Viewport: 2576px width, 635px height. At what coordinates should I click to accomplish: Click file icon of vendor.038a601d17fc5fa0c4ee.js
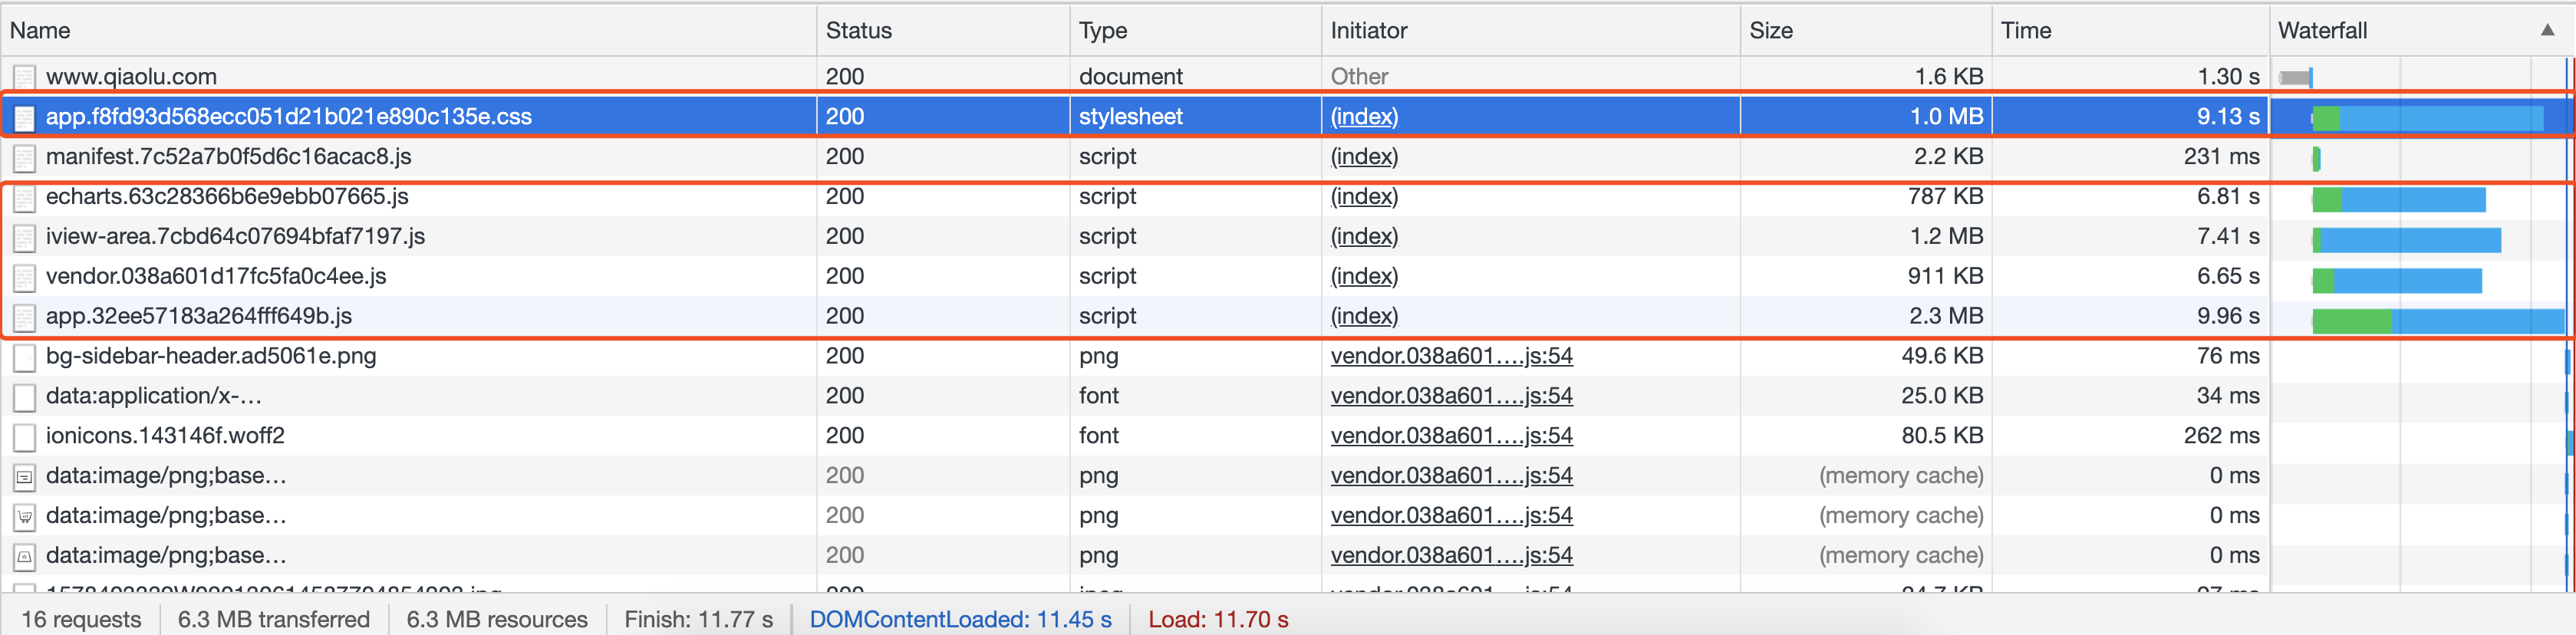(24, 277)
